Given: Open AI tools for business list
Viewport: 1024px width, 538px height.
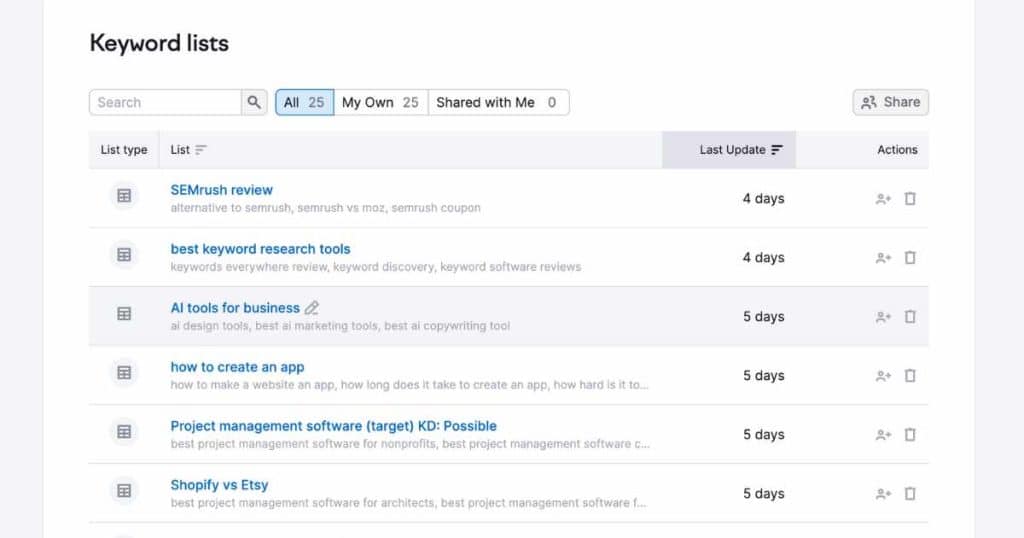Looking at the screenshot, I should (234, 308).
